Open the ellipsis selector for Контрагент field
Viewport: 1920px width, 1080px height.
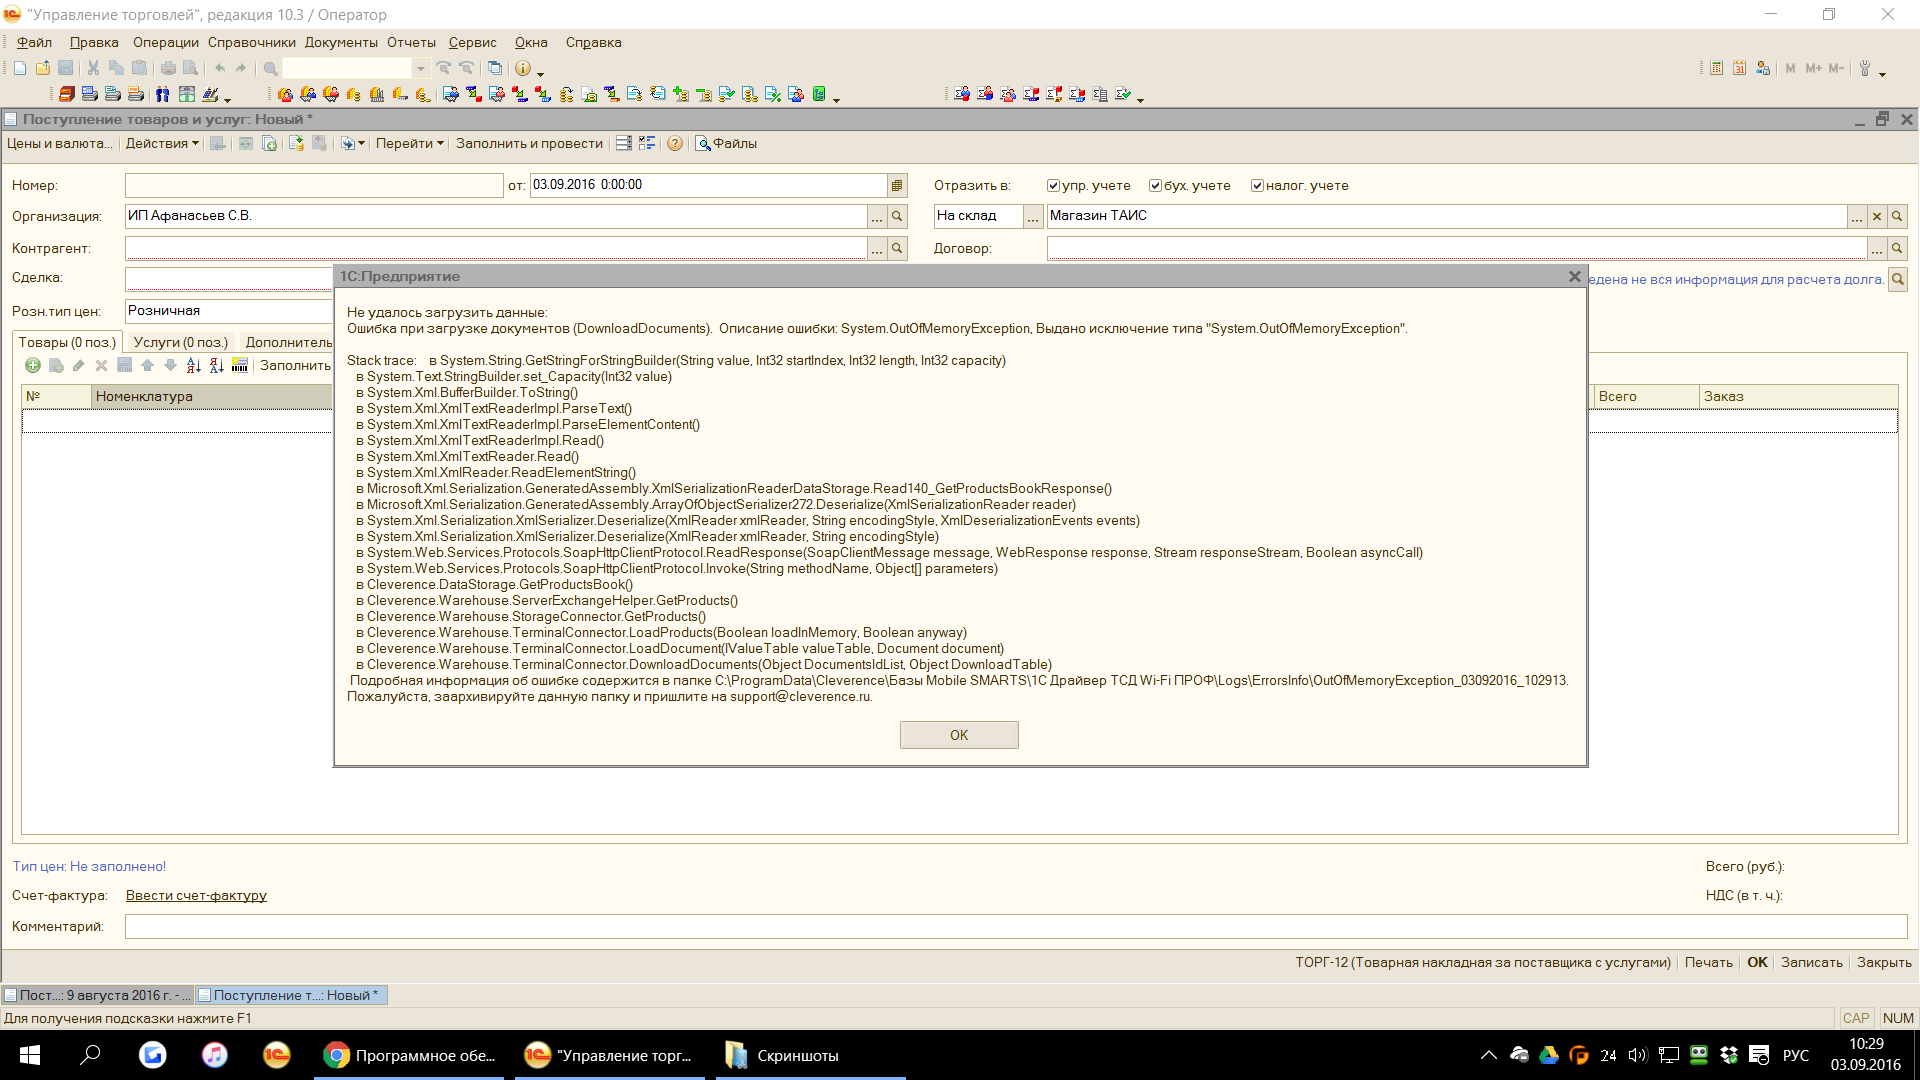(877, 248)
